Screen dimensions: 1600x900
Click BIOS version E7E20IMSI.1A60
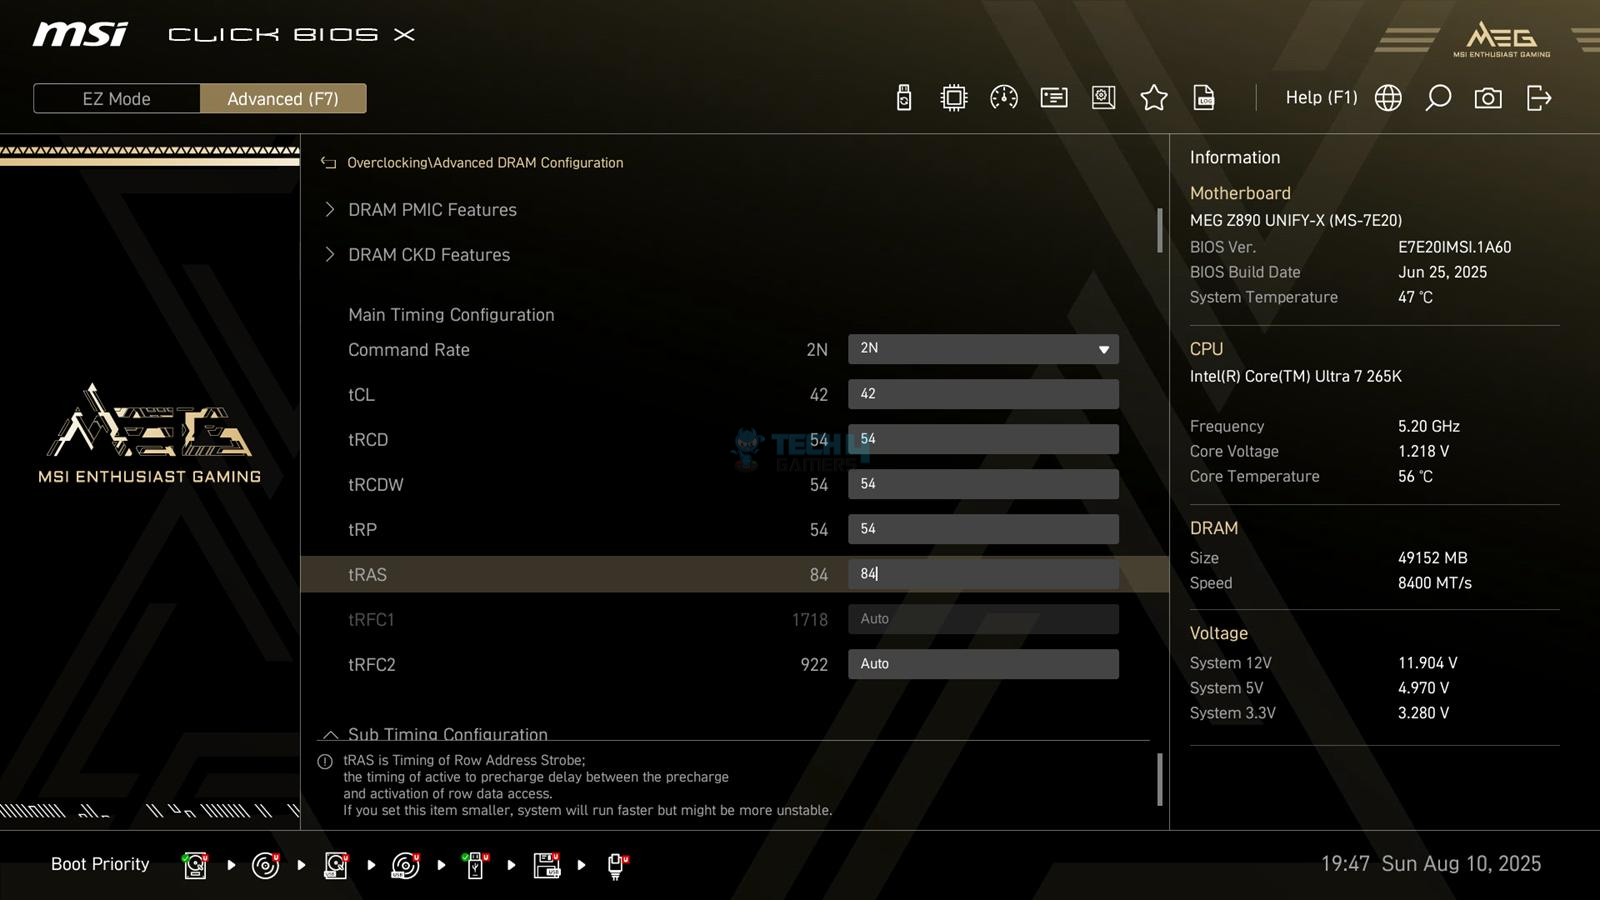click(1455, 247)
